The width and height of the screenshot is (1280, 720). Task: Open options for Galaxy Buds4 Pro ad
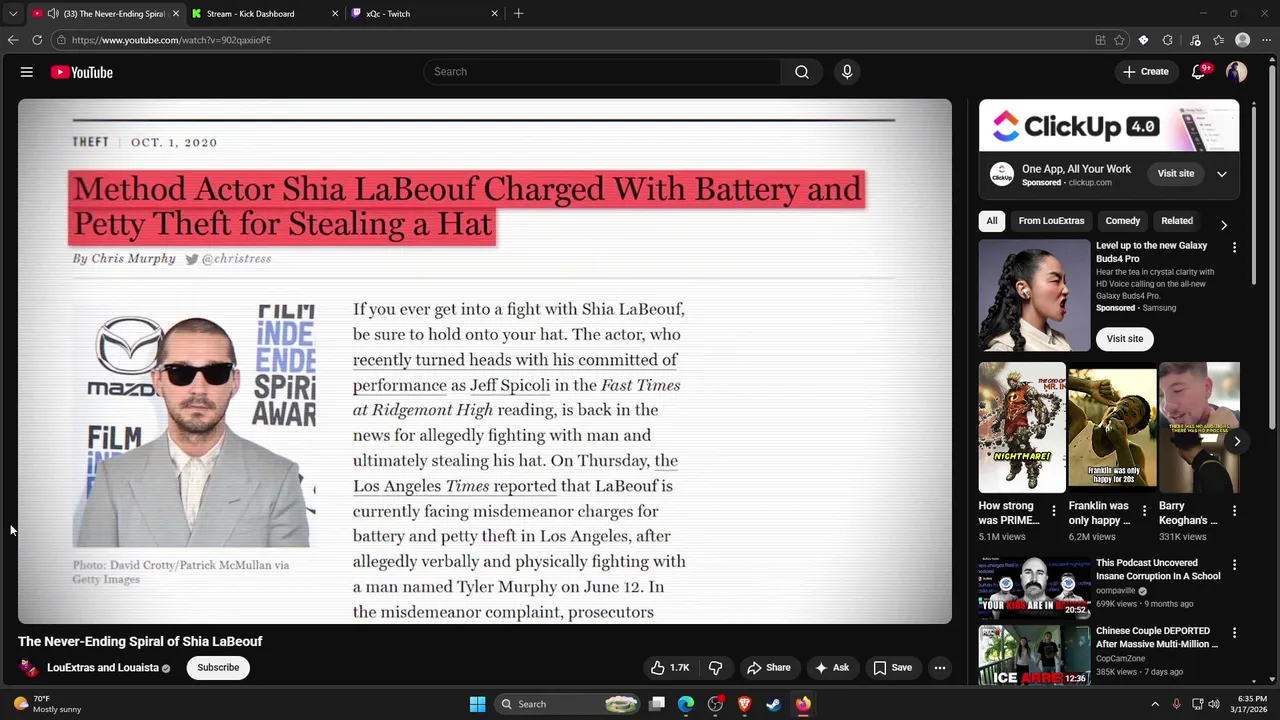coord(1234,247)
